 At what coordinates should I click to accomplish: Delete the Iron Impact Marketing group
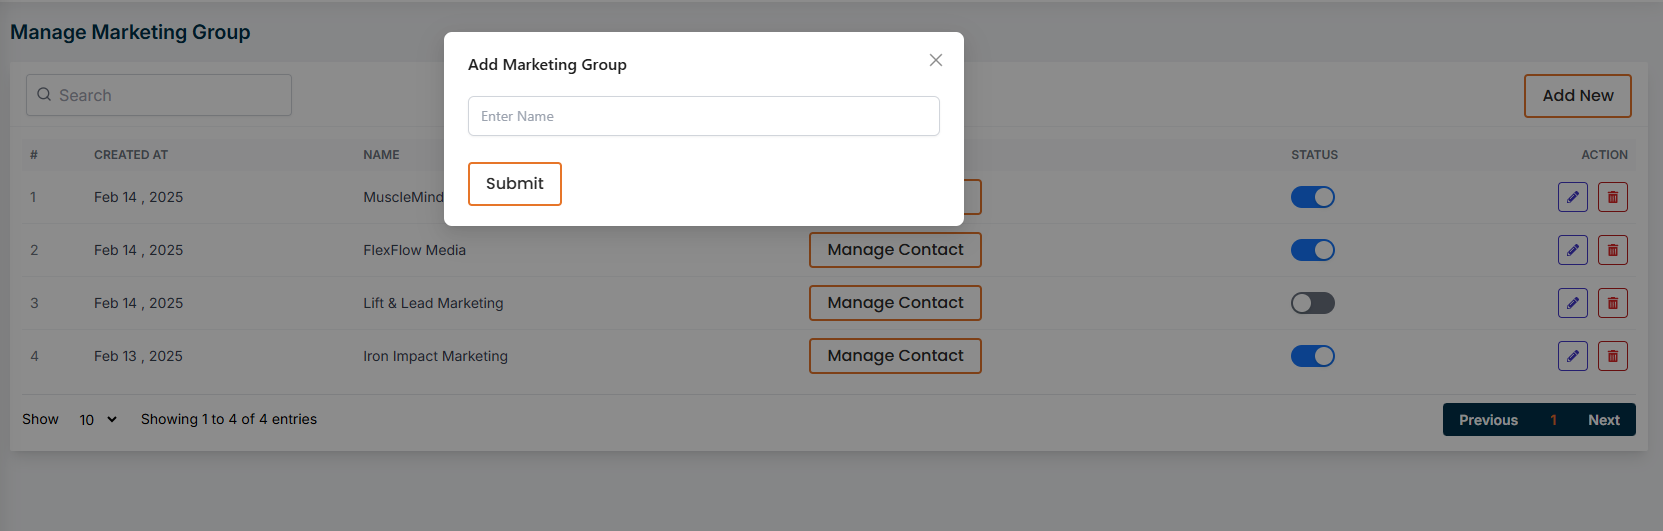pos(1612,356)
